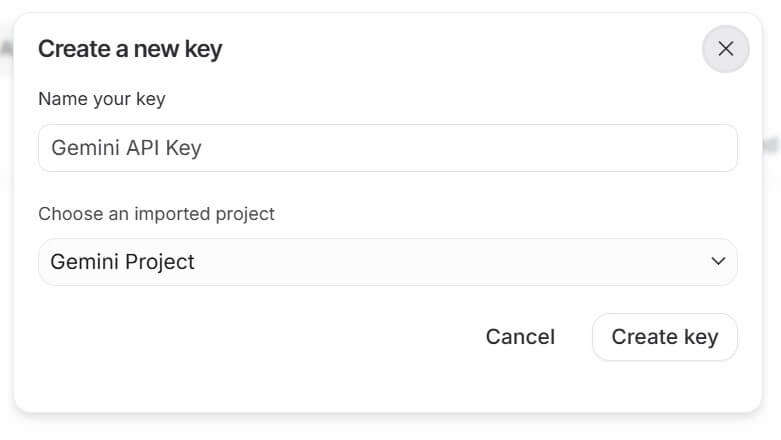Show project options via the down arrow
781x440 pixels.
pyautogui.click(x=717, y=261)
